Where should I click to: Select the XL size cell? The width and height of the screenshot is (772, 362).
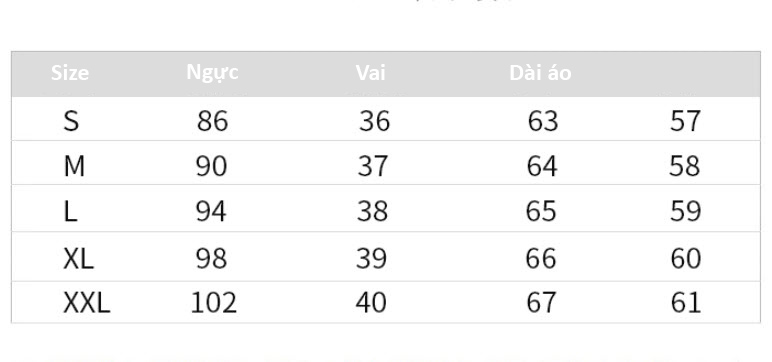tap(78, 259)
